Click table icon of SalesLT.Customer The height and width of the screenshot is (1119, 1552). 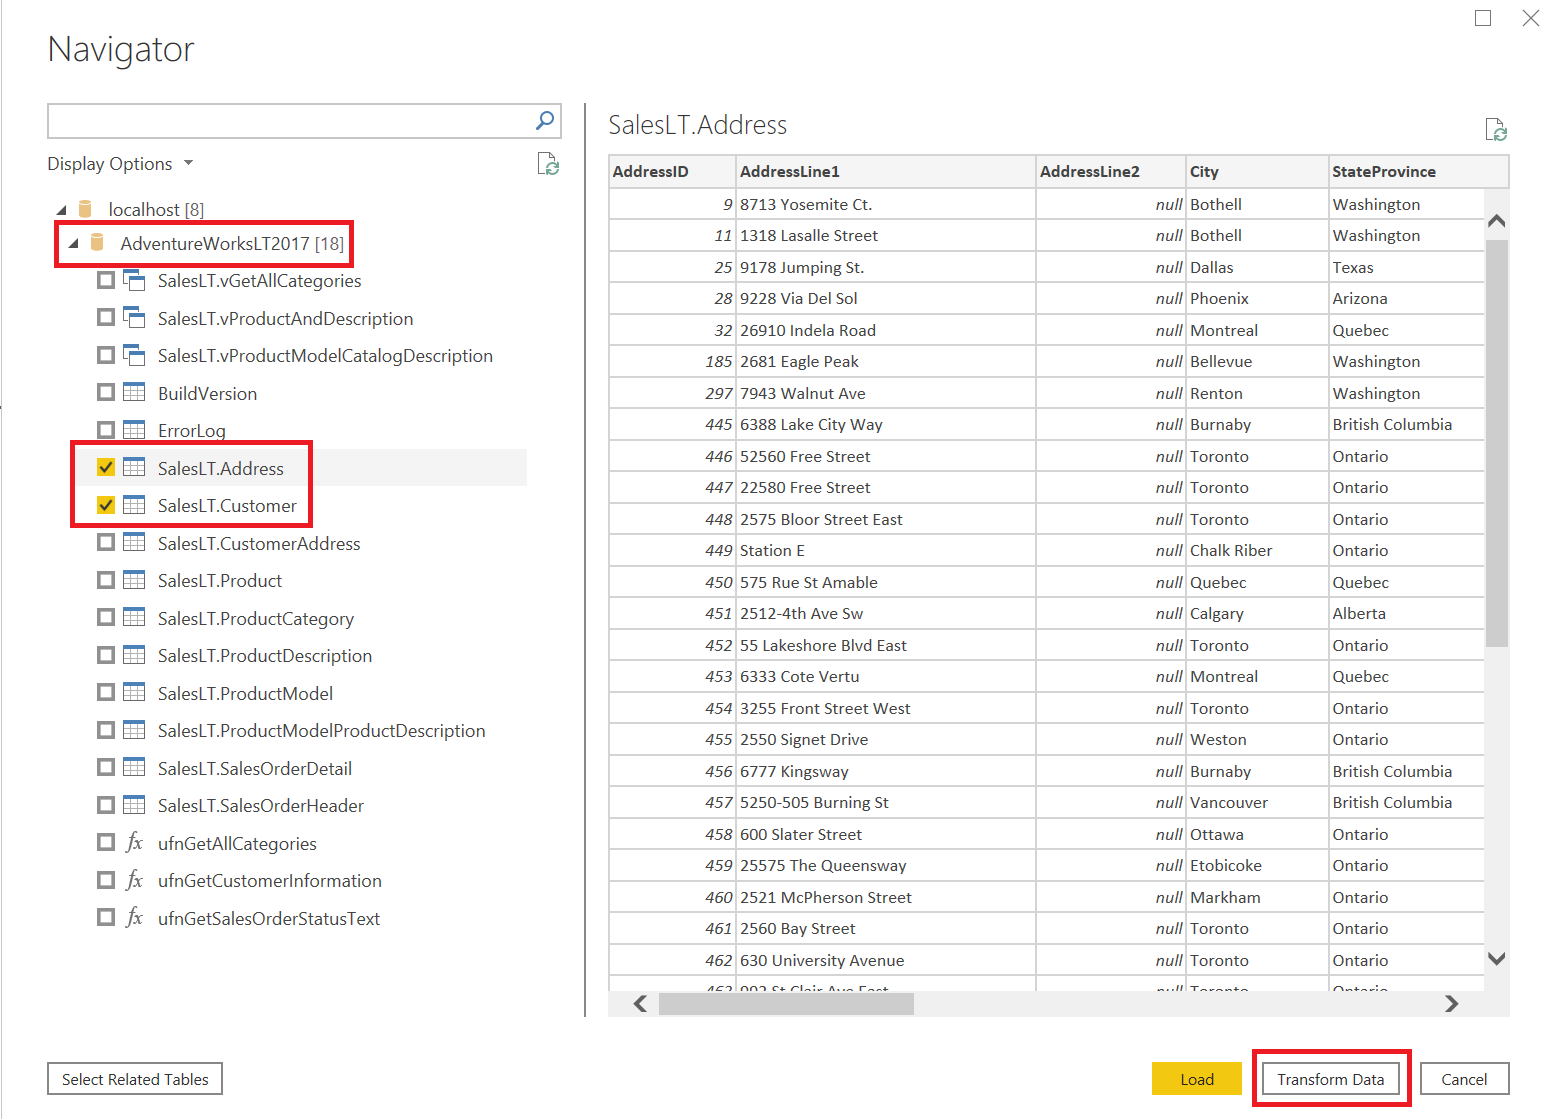pos(134,505)
